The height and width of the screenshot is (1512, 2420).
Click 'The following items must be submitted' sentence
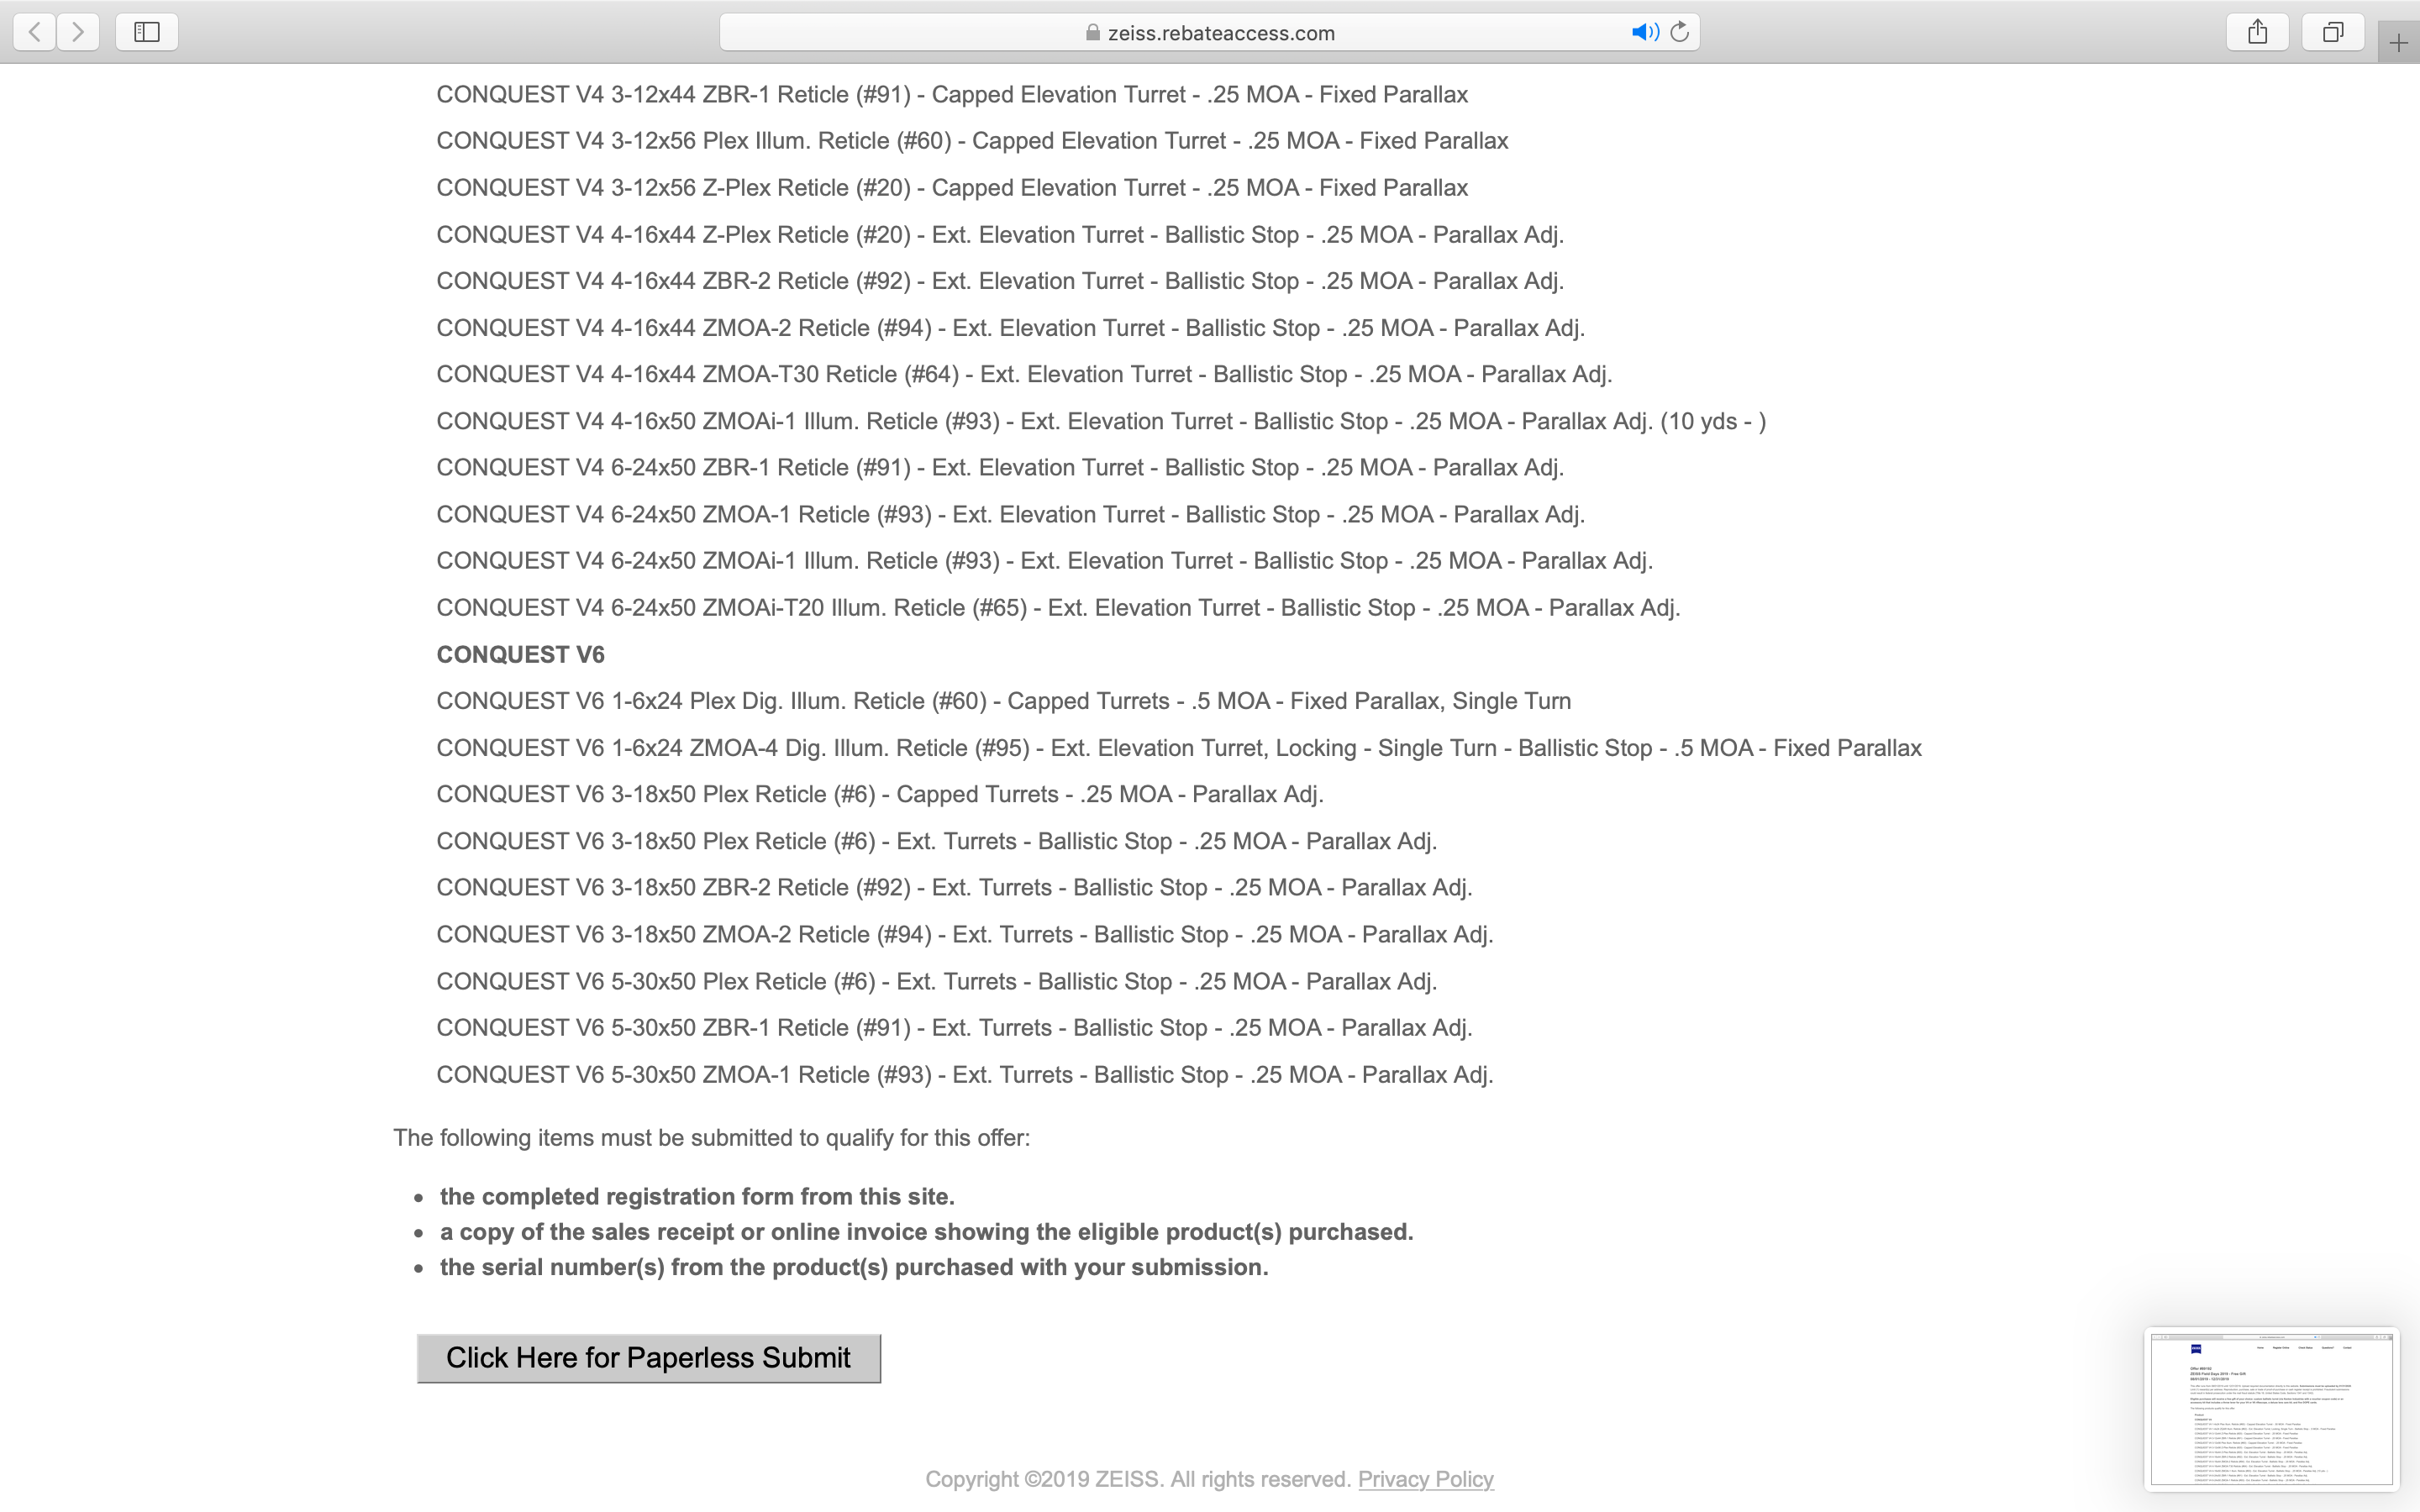(712, 1138)
